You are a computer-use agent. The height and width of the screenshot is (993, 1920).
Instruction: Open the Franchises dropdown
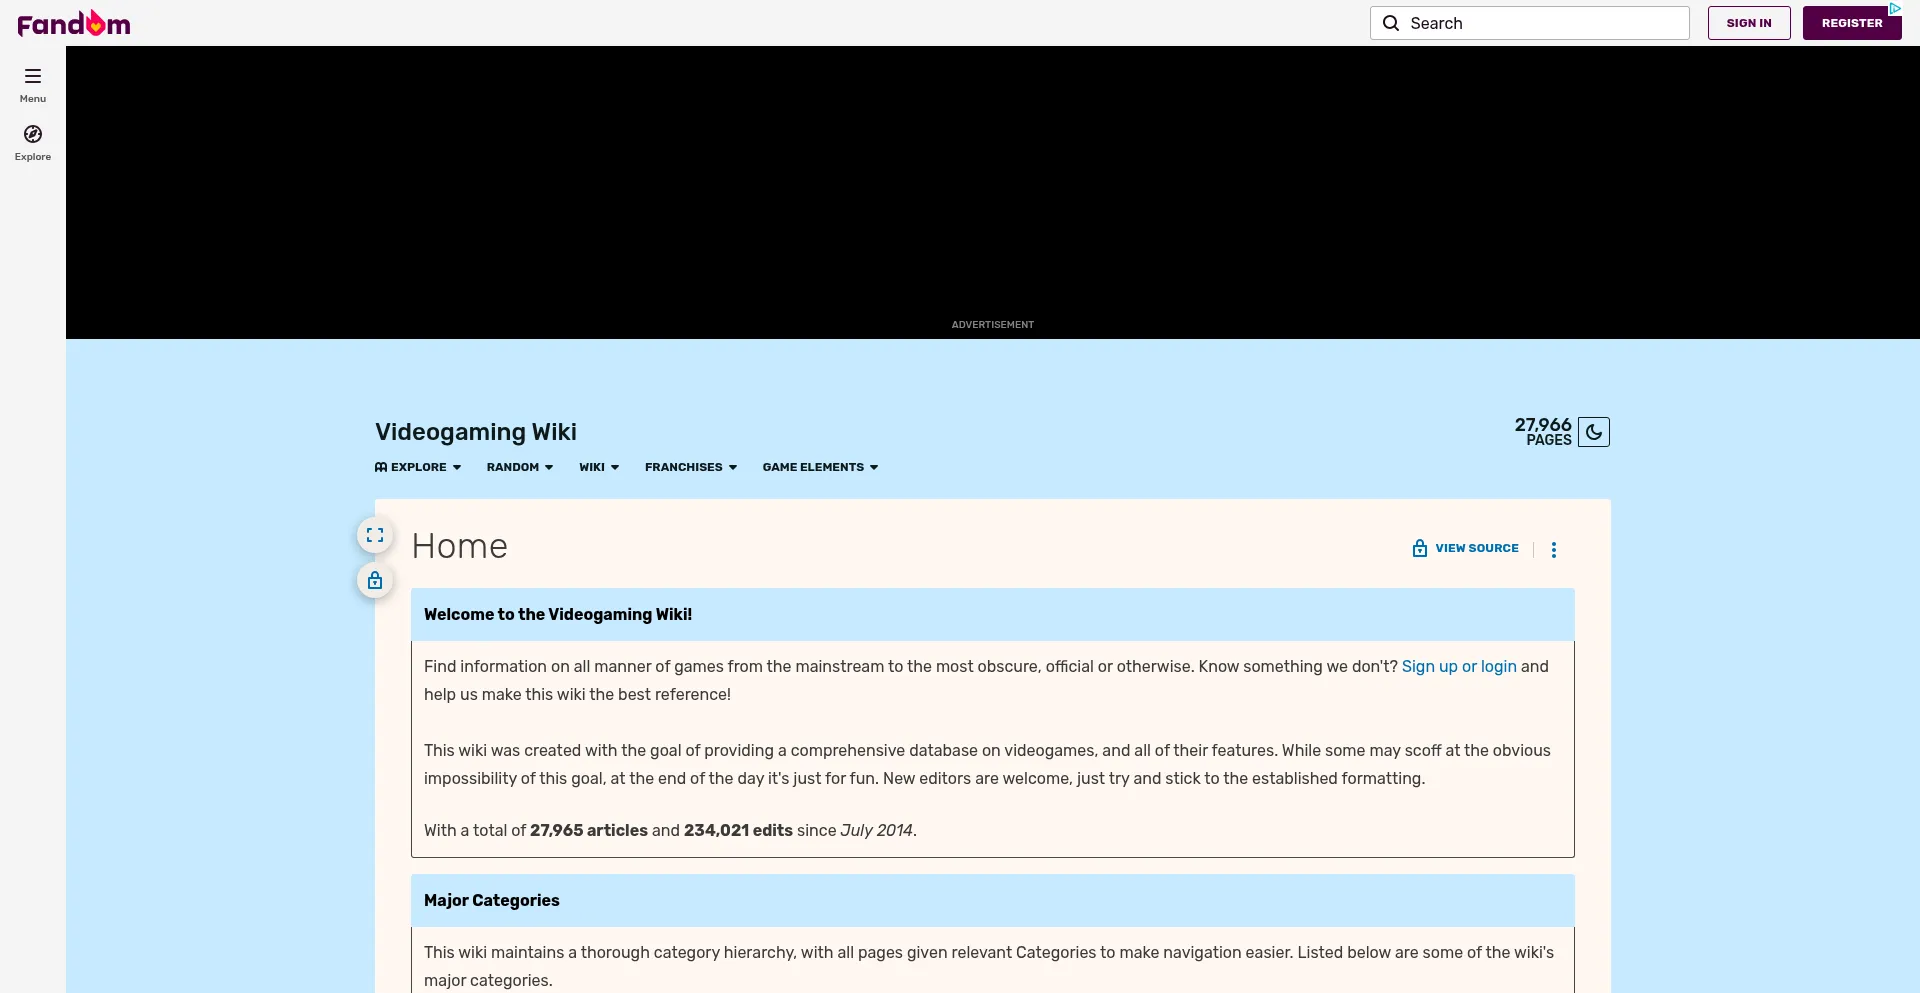pyautogui.click(x=690, y=467)
